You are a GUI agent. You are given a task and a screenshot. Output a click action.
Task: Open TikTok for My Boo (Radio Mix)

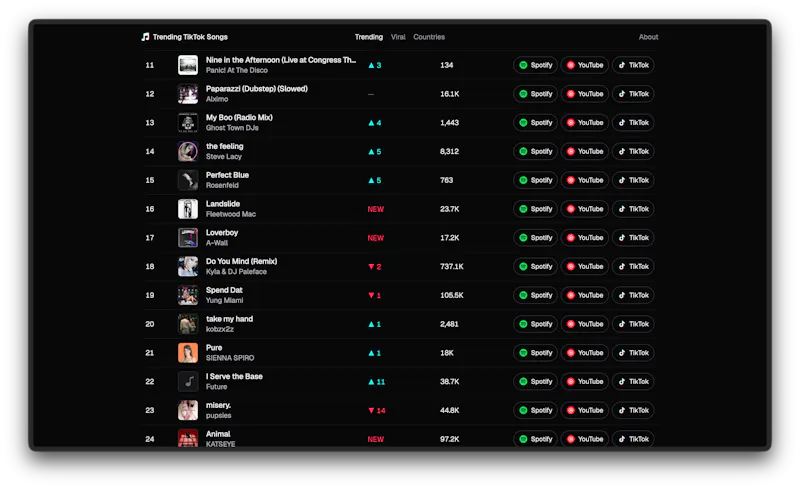pyautogui.click(x=633, y=123)
